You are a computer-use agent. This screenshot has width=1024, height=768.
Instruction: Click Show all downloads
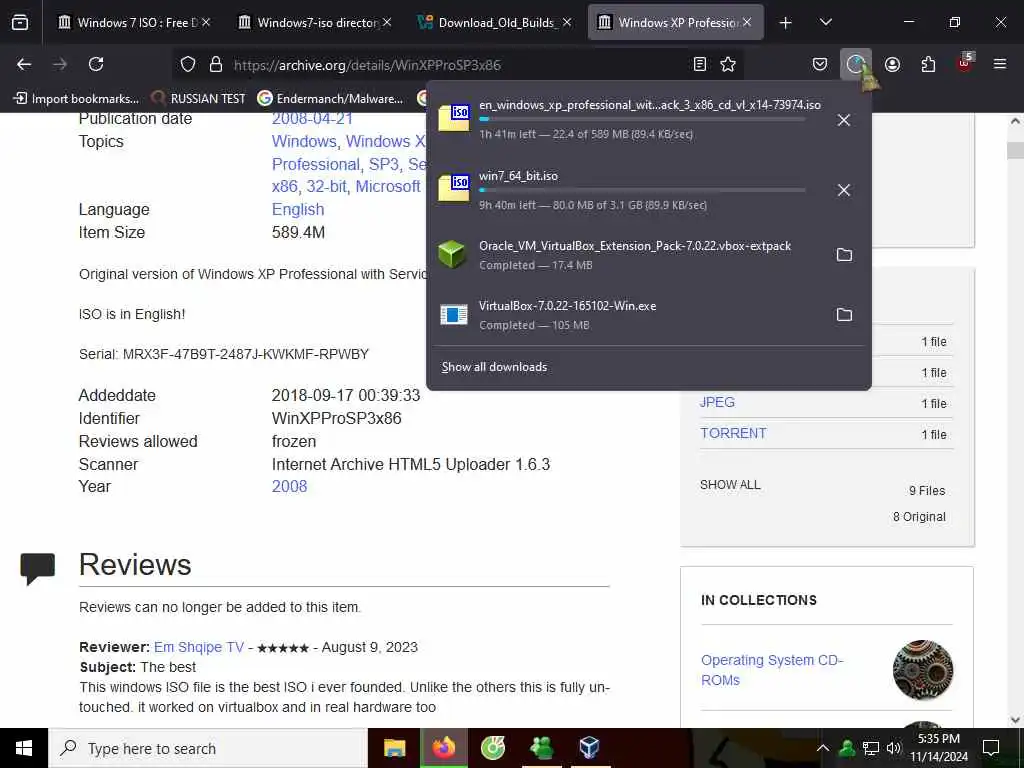(494, 367)
